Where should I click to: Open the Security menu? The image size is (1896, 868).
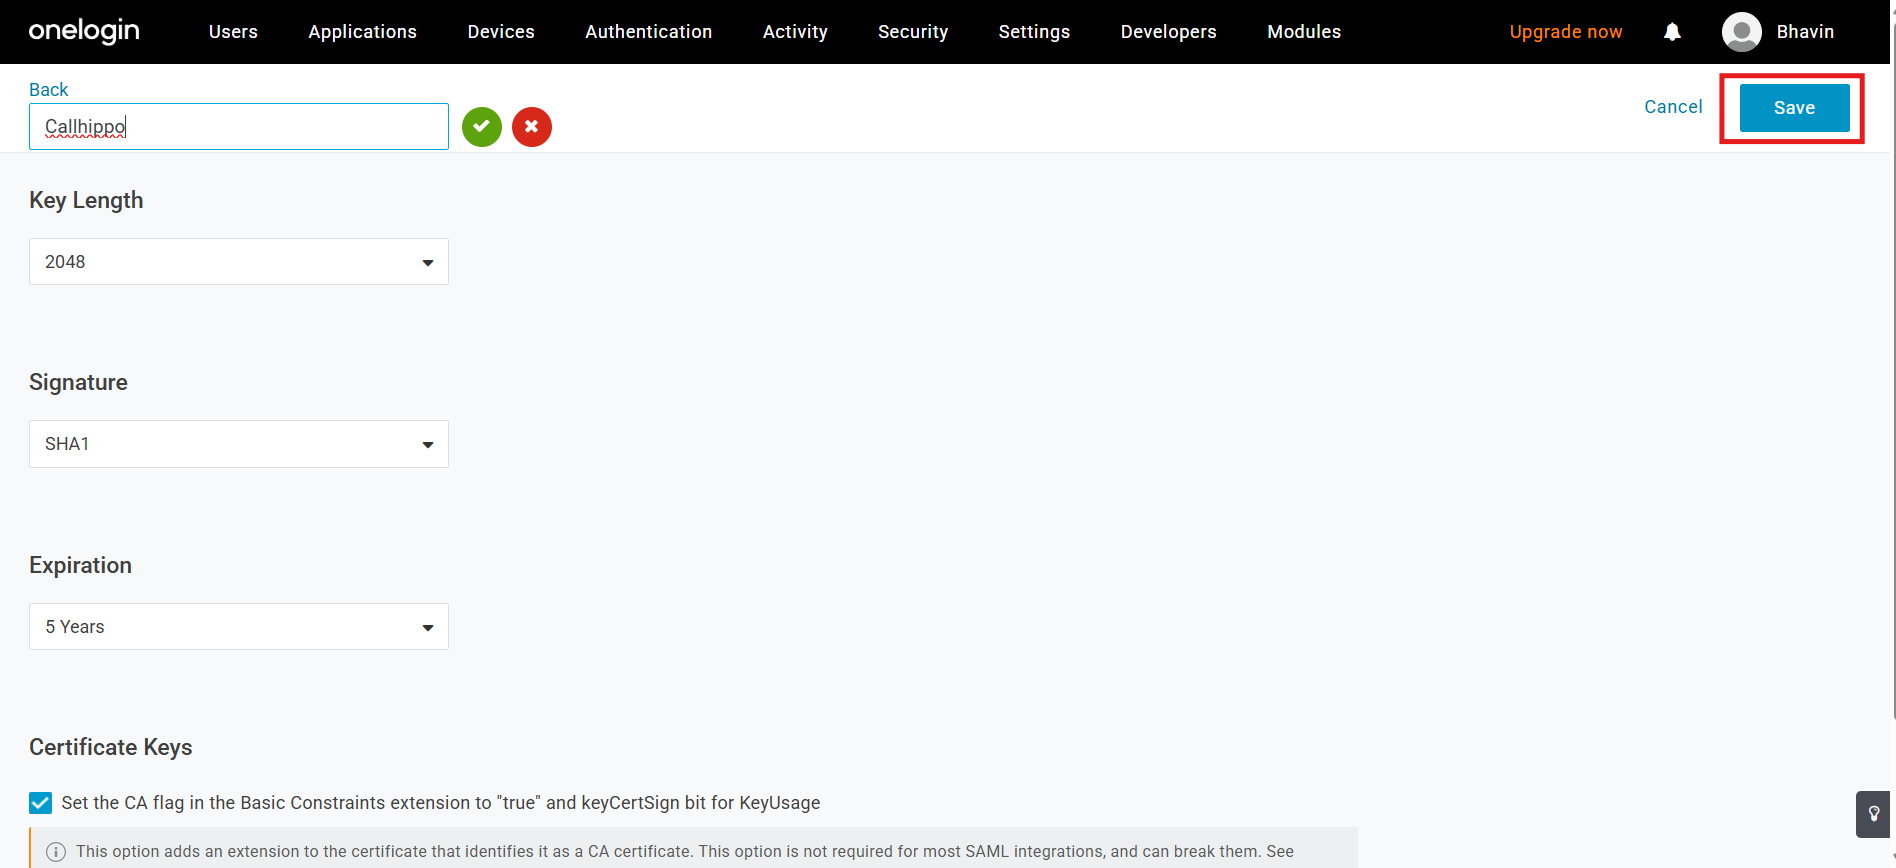click(x=913, y=32)
